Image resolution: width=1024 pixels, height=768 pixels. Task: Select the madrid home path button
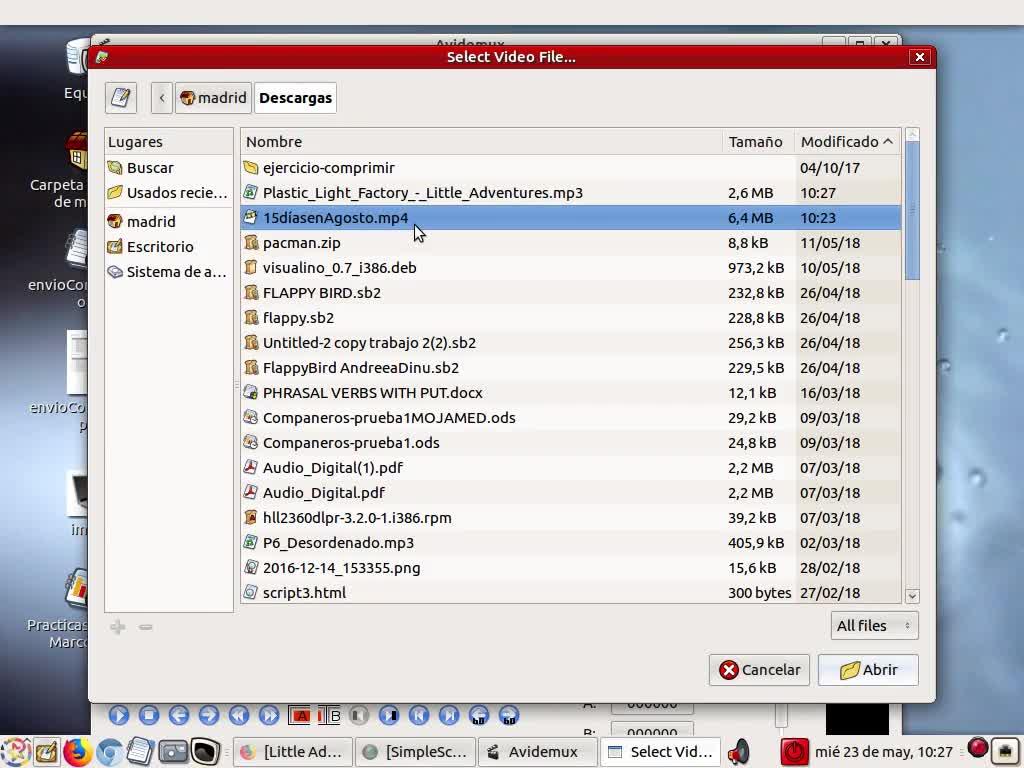(x=213, y=98)
